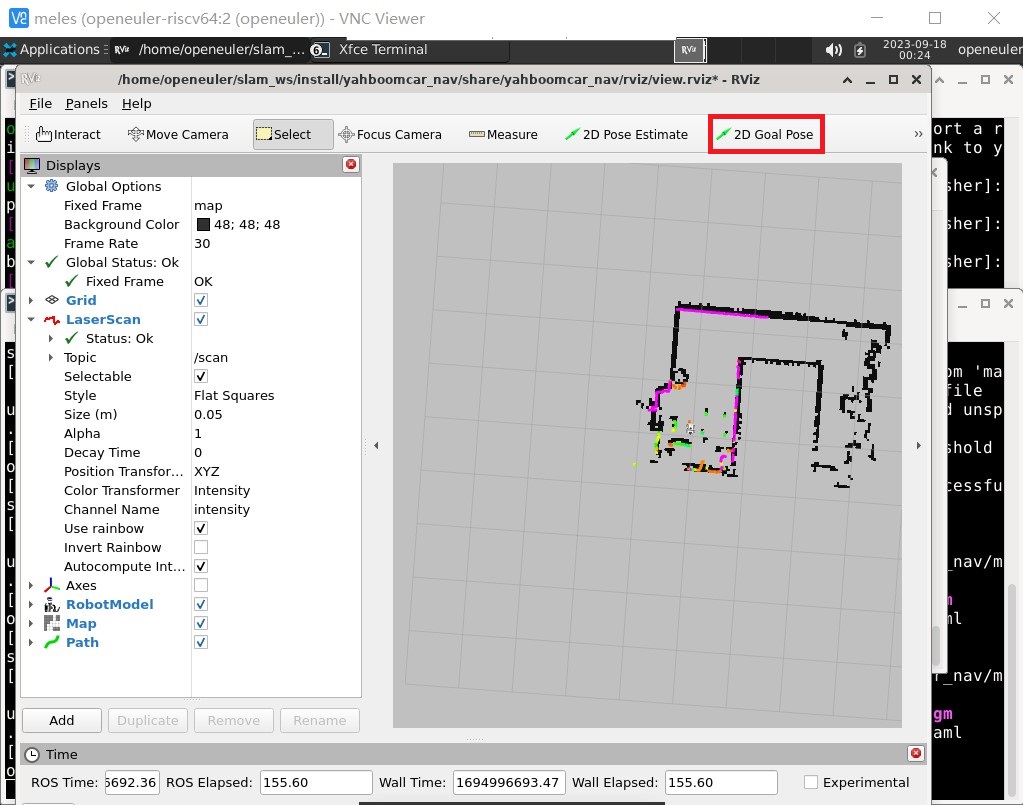The width and height of the screenshot is (1023, 805).
Task: Toggle Map display checkbox
Action: click(x=201, y=623)
